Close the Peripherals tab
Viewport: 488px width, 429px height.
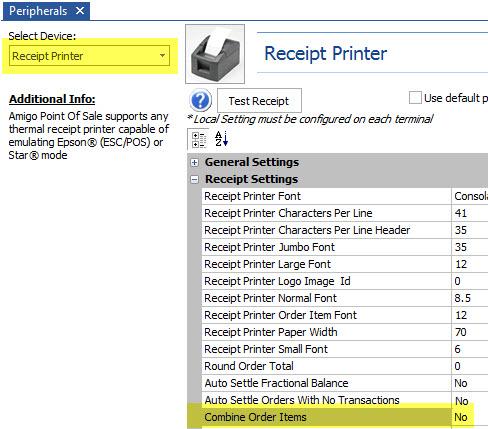80,11
